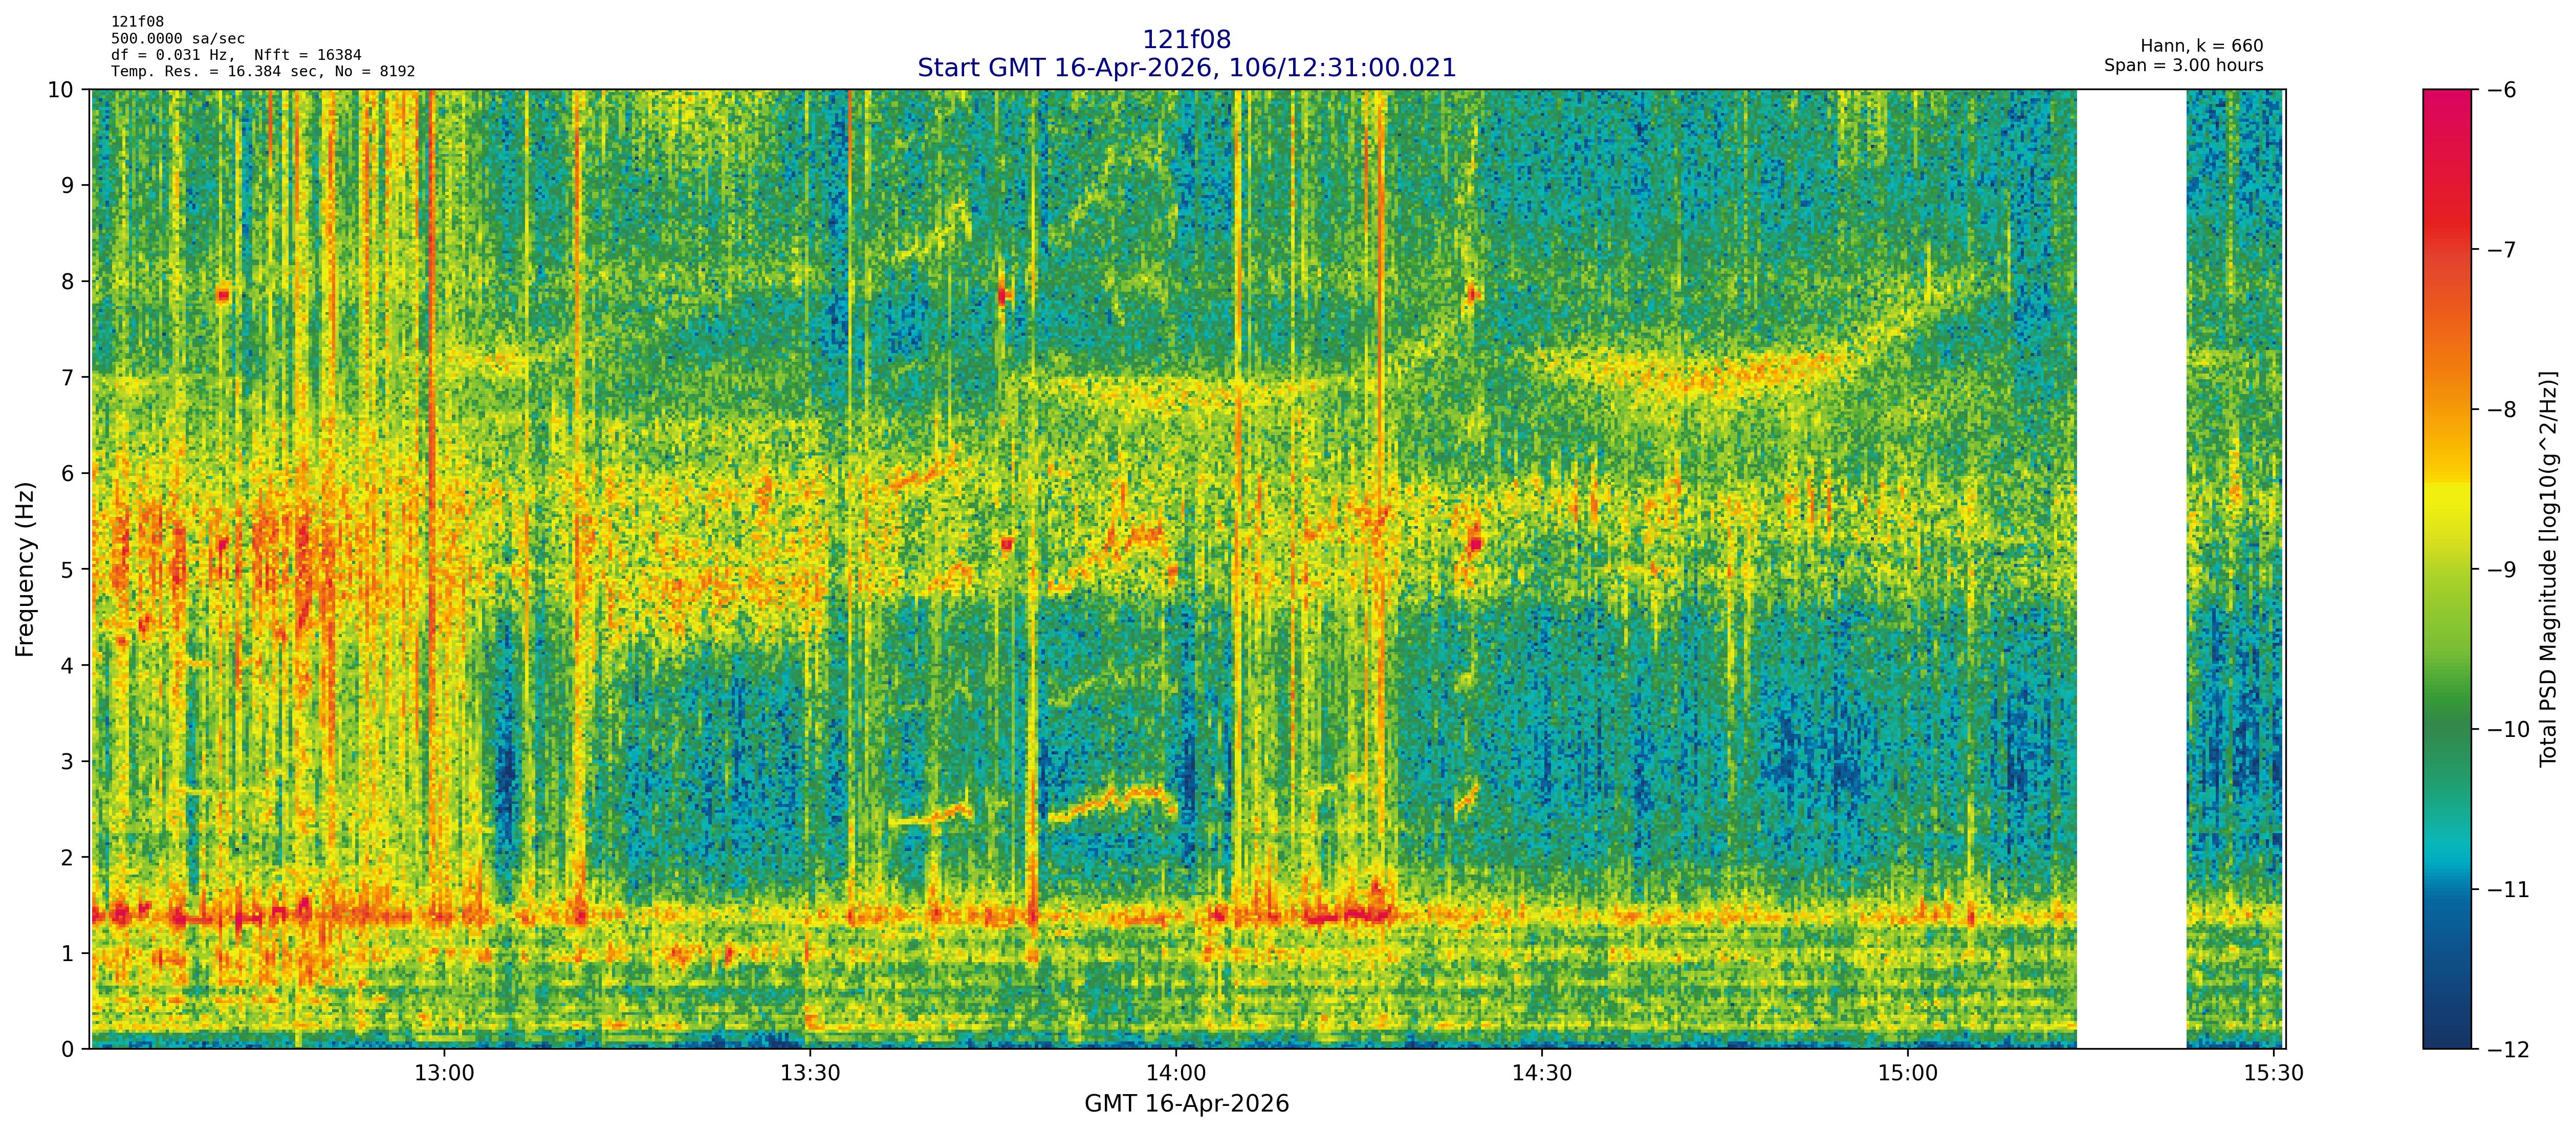Click the 14:00 time axis label
2576x1132 pixels.
(x=1176, y=1074)
